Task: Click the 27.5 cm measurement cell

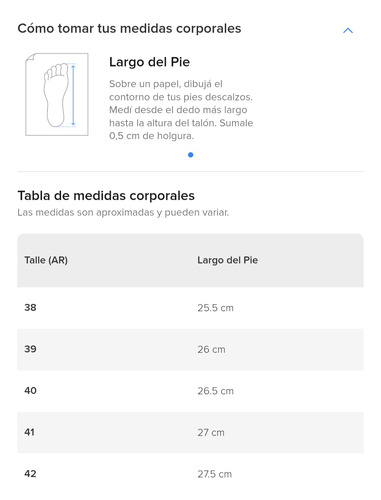Action: 214,474
